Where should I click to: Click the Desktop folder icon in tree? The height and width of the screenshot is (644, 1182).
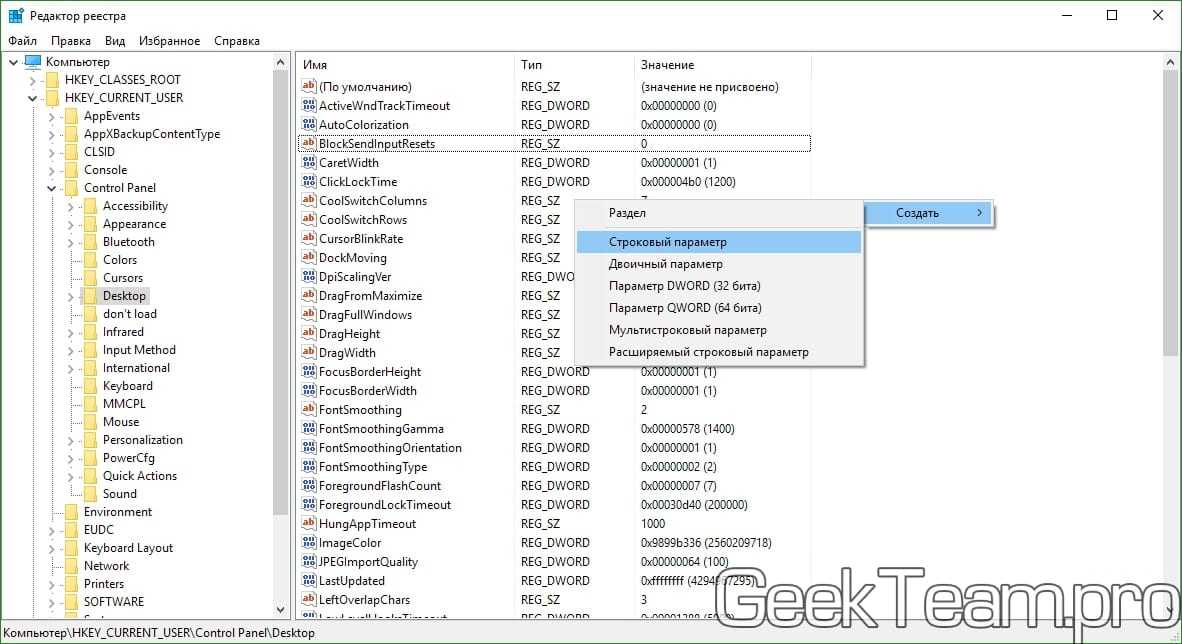click(x=90, y=296)
